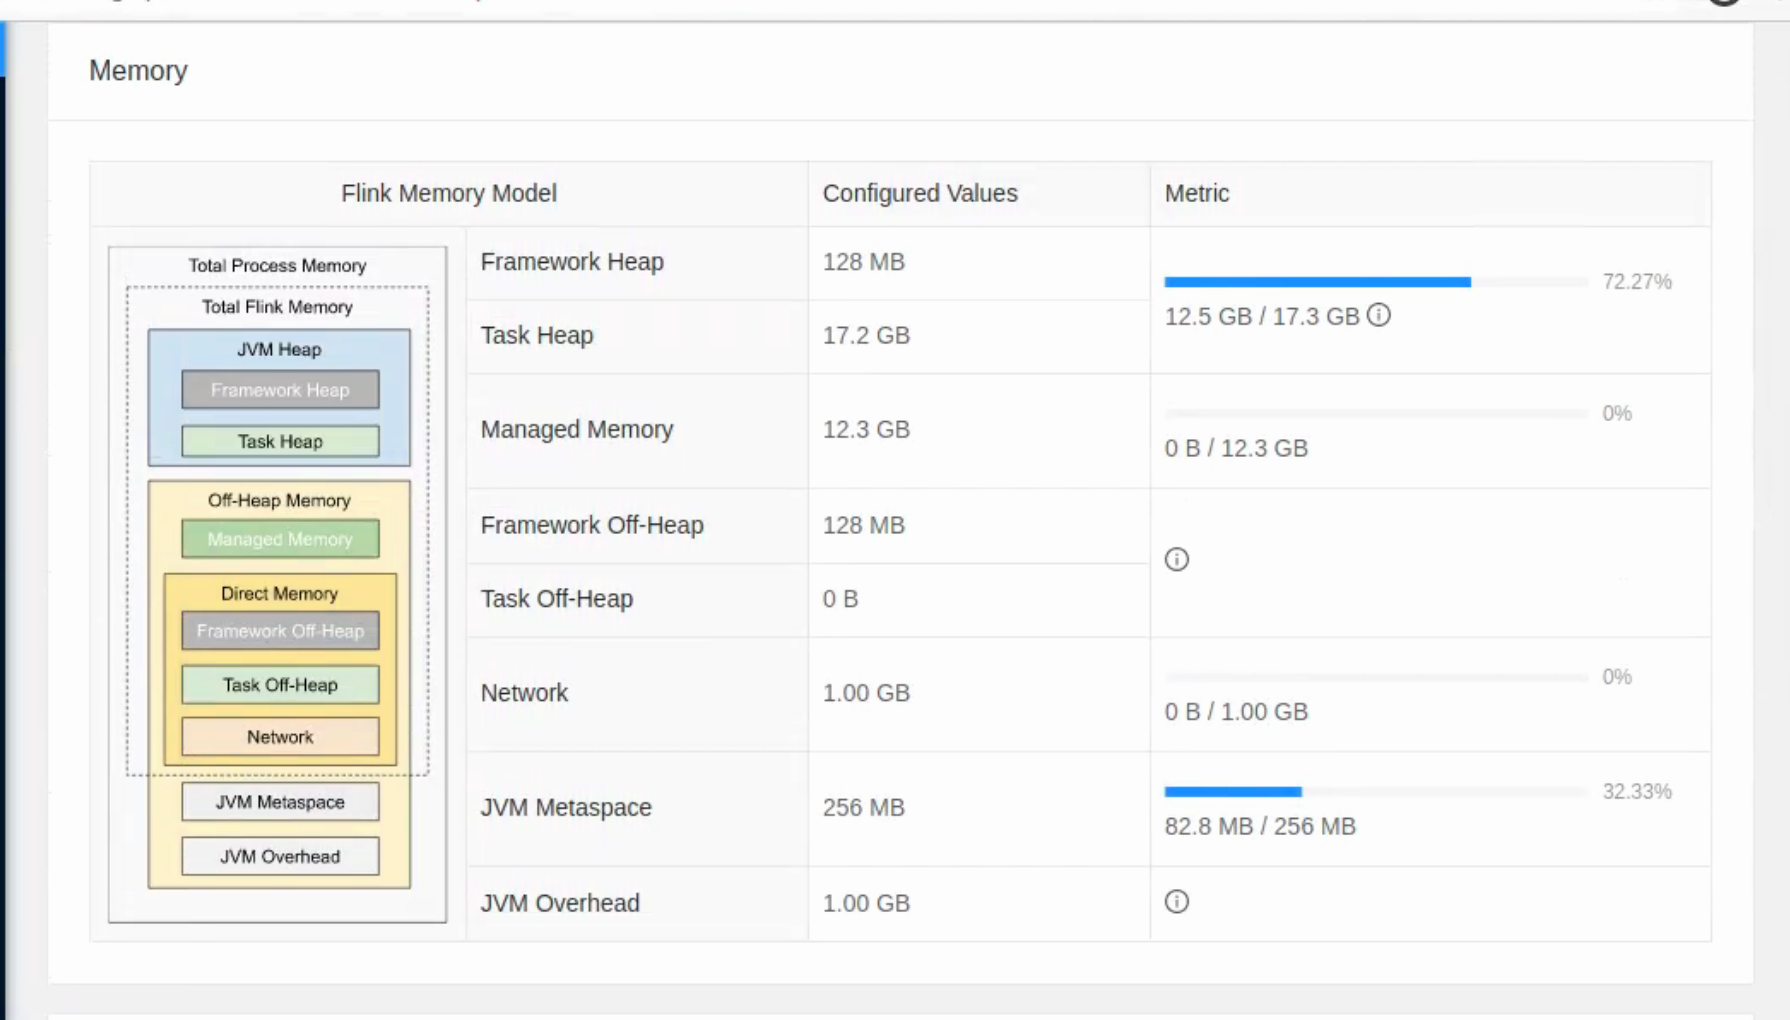Click the 256 MB JVM Metaspace configured value
The width and height of the screenshot is (1790, 1020).
863,807
